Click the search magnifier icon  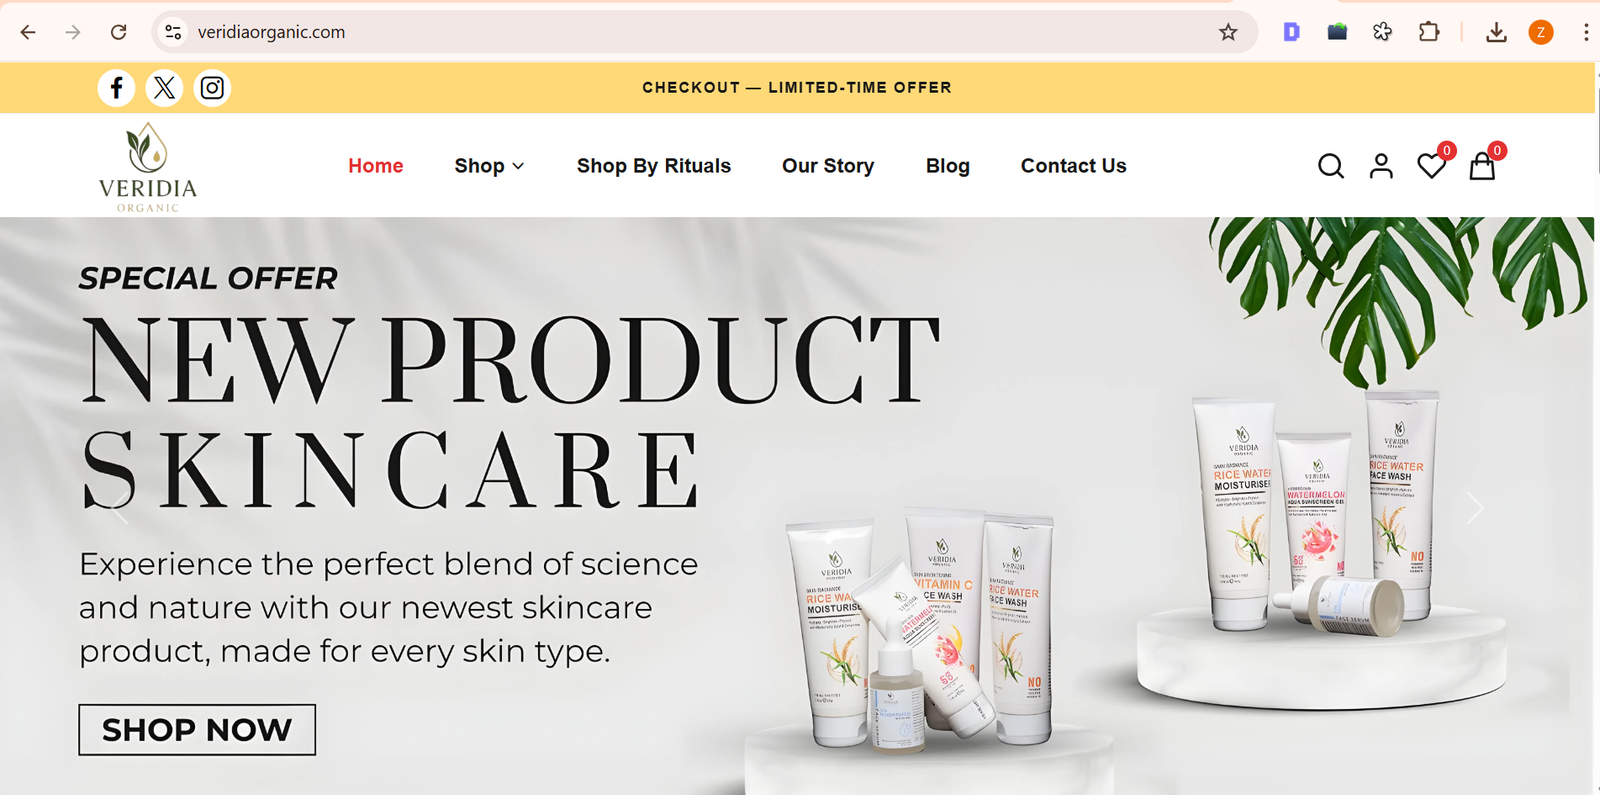1330,166
